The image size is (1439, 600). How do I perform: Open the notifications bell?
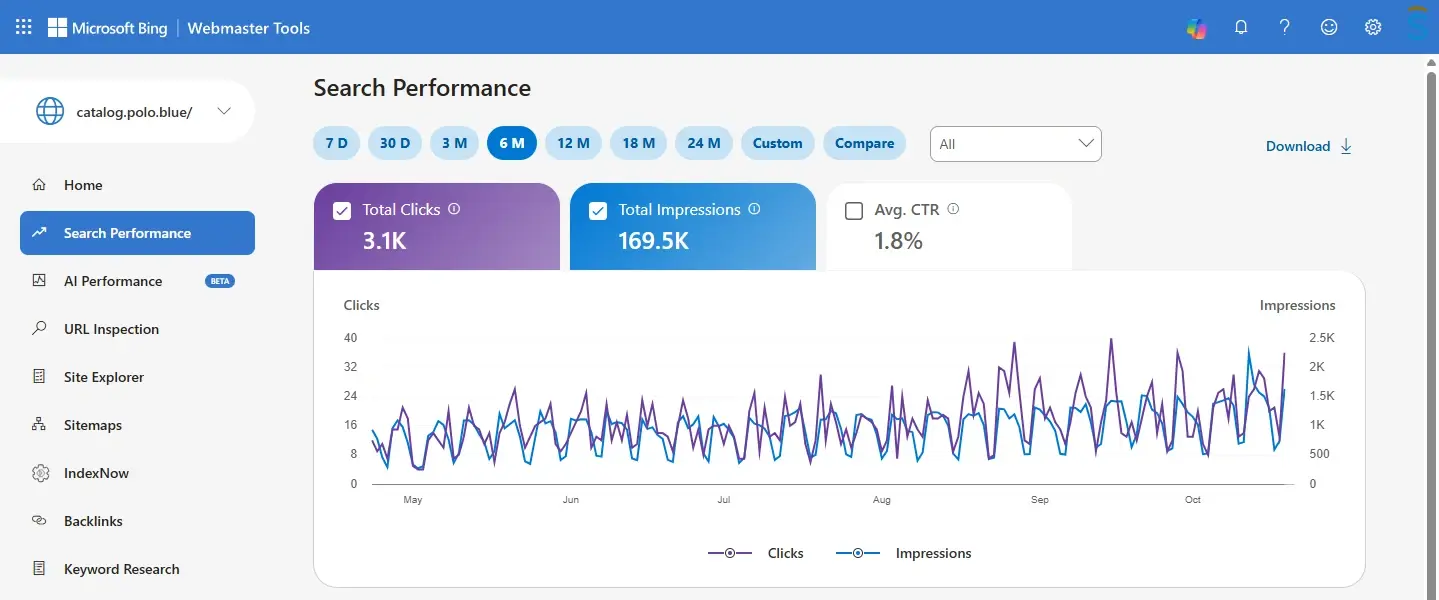tap(1241, 28)
